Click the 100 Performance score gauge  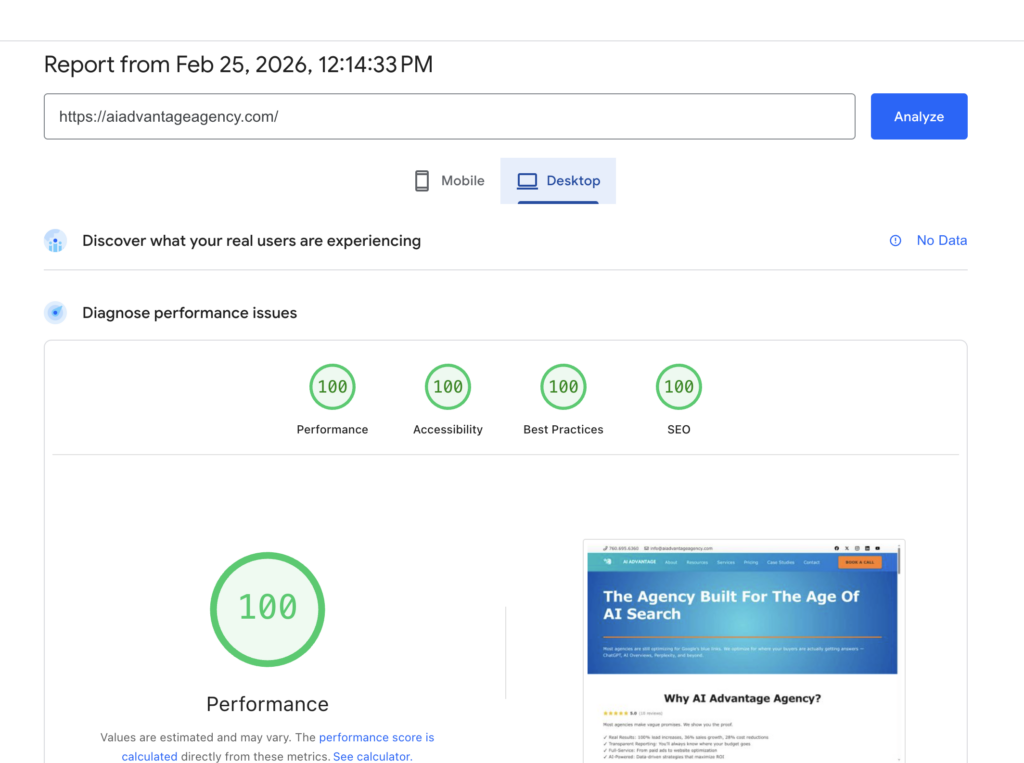tap(267, 609)
